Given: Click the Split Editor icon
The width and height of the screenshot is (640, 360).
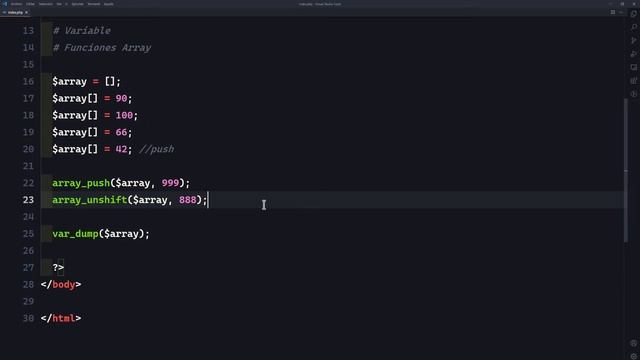Looking at the screenshot, I should 613,12.
